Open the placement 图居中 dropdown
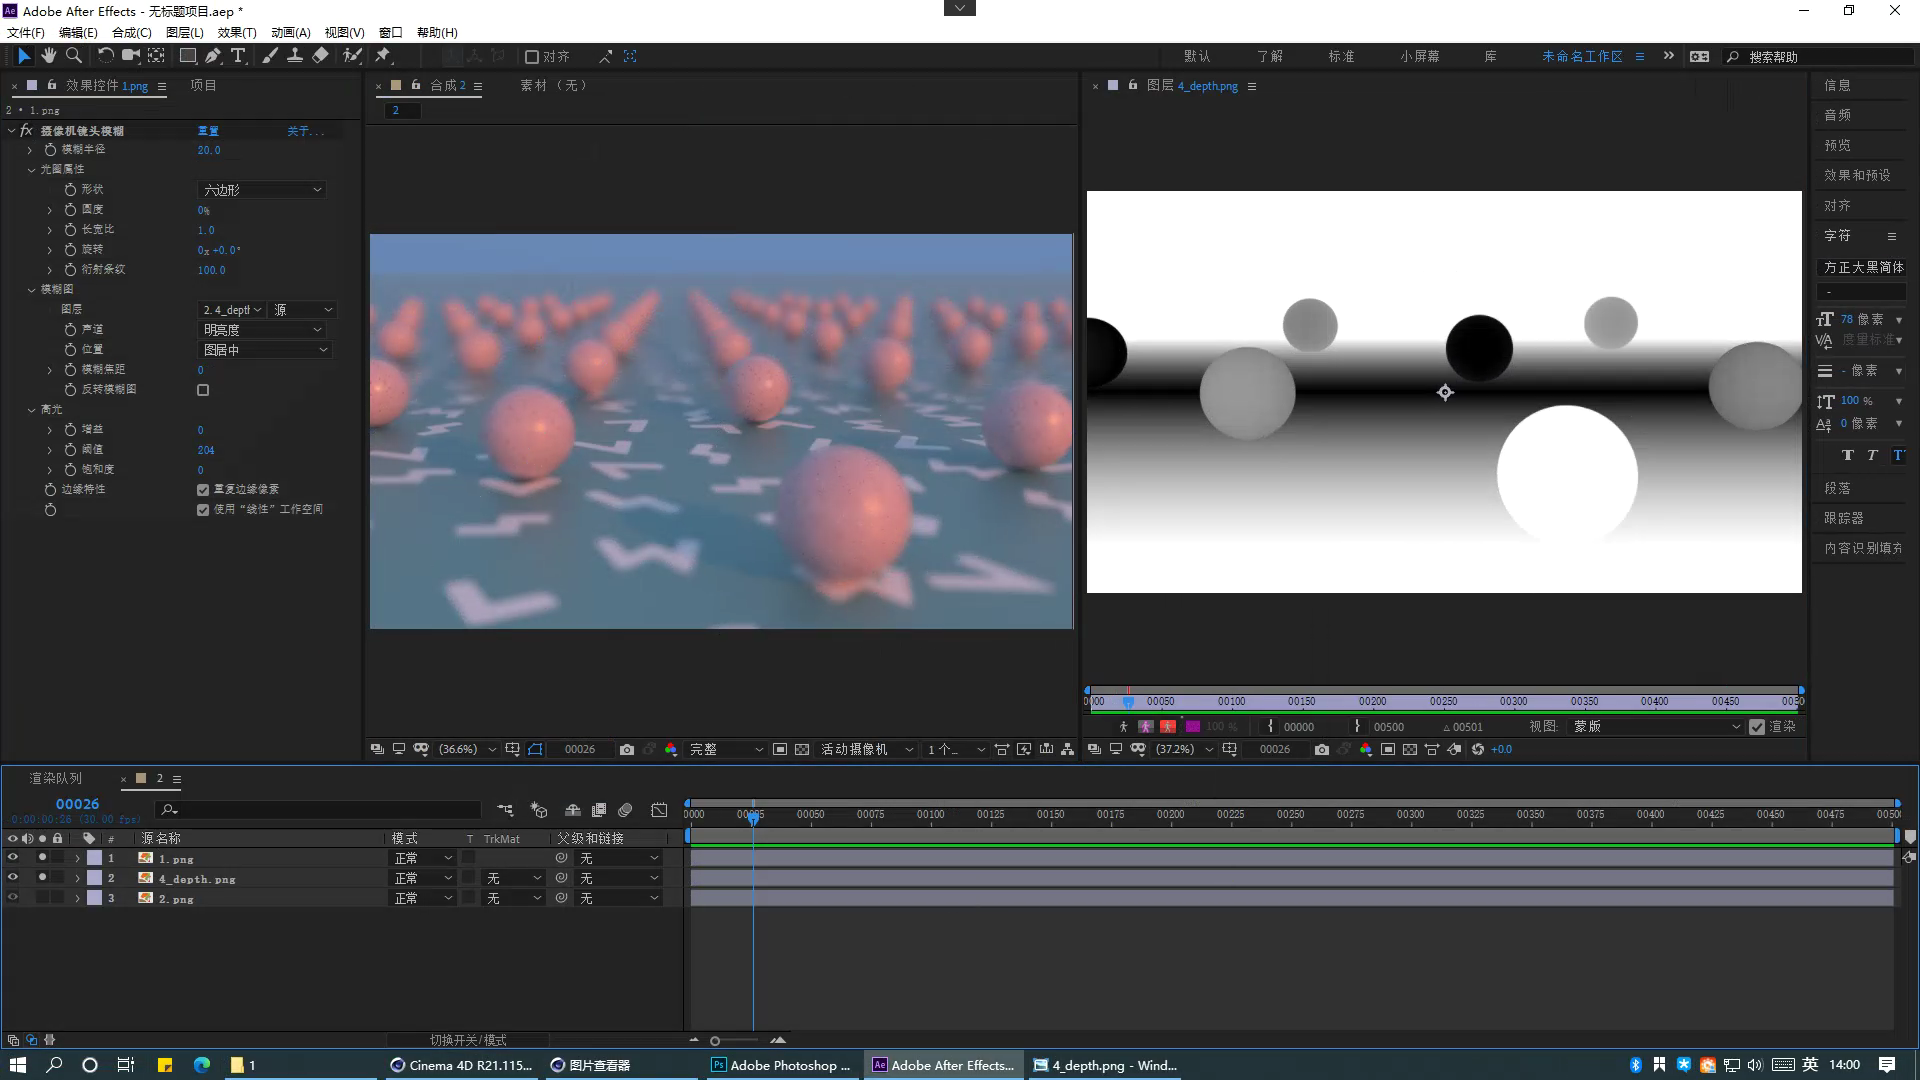The image size is (1920, 1080). (265, 350)
